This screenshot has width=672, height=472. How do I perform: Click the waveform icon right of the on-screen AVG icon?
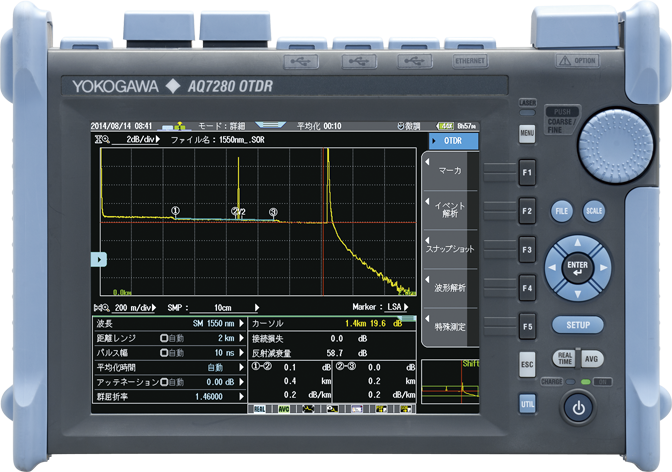[308, 409]
